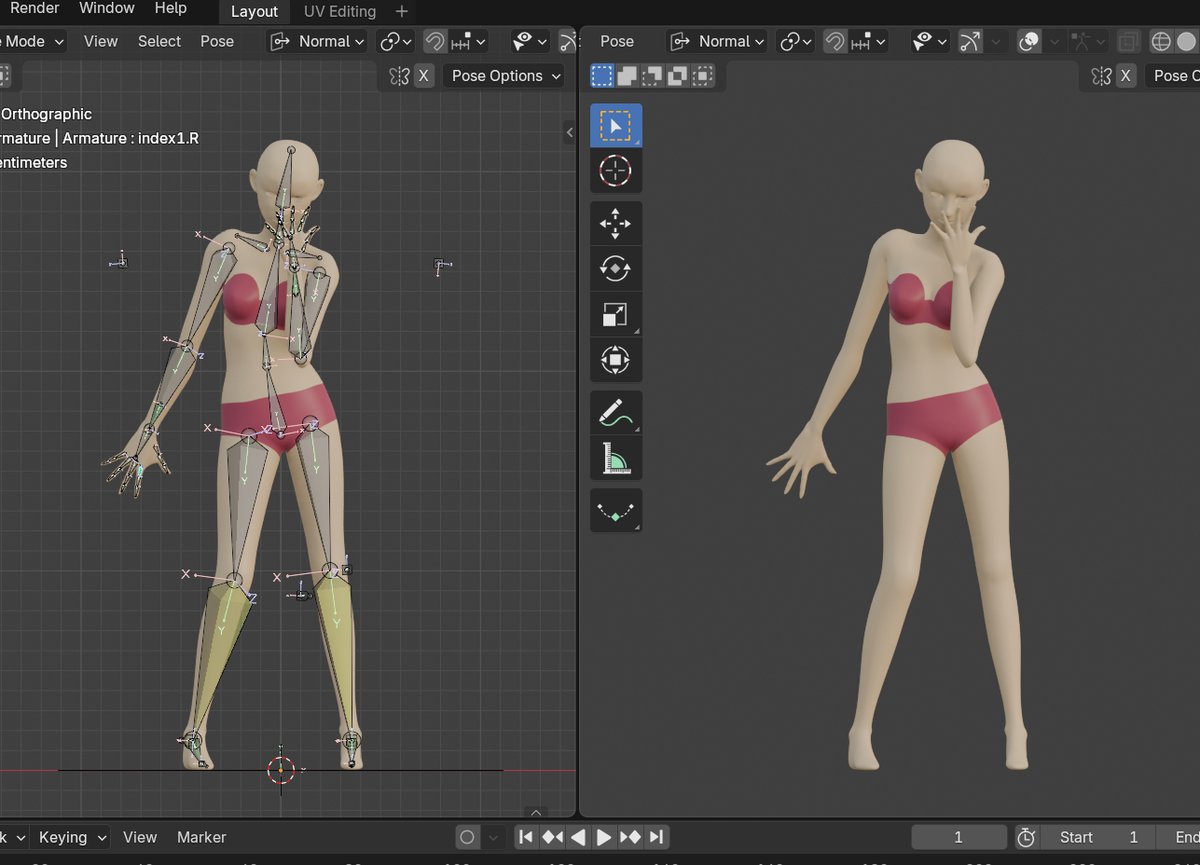Select the Scale tool
The image size is (1200, 865).
[615, 314]
